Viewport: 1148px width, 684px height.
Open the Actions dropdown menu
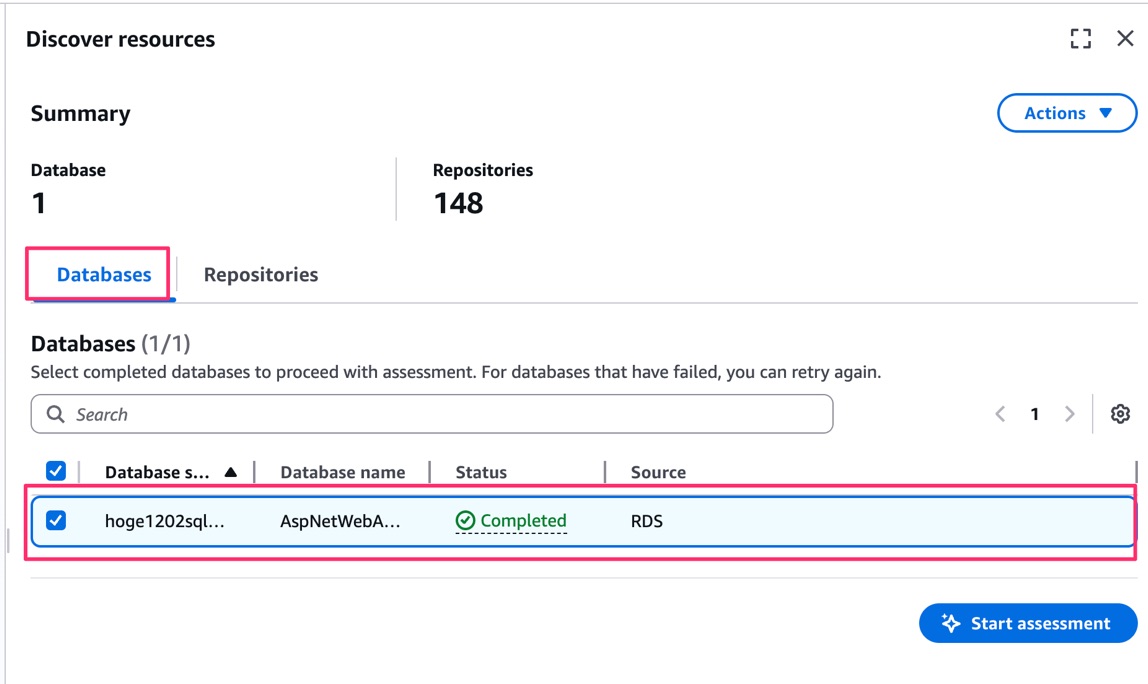click(1067, 113)
